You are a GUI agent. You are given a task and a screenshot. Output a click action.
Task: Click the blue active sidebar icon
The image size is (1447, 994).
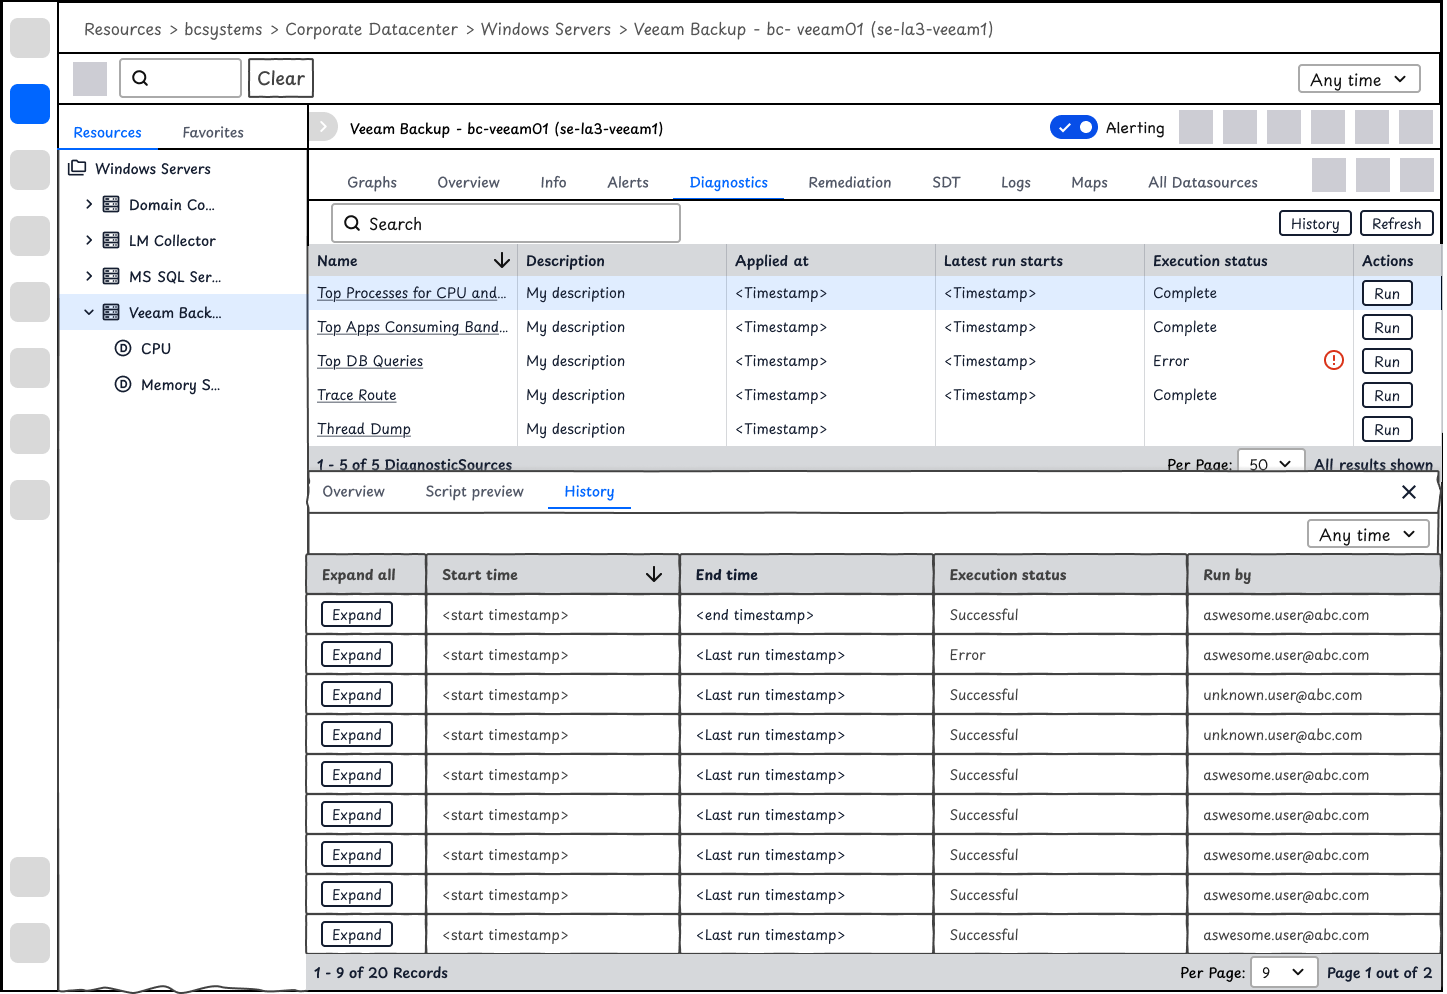coord(30,104)
